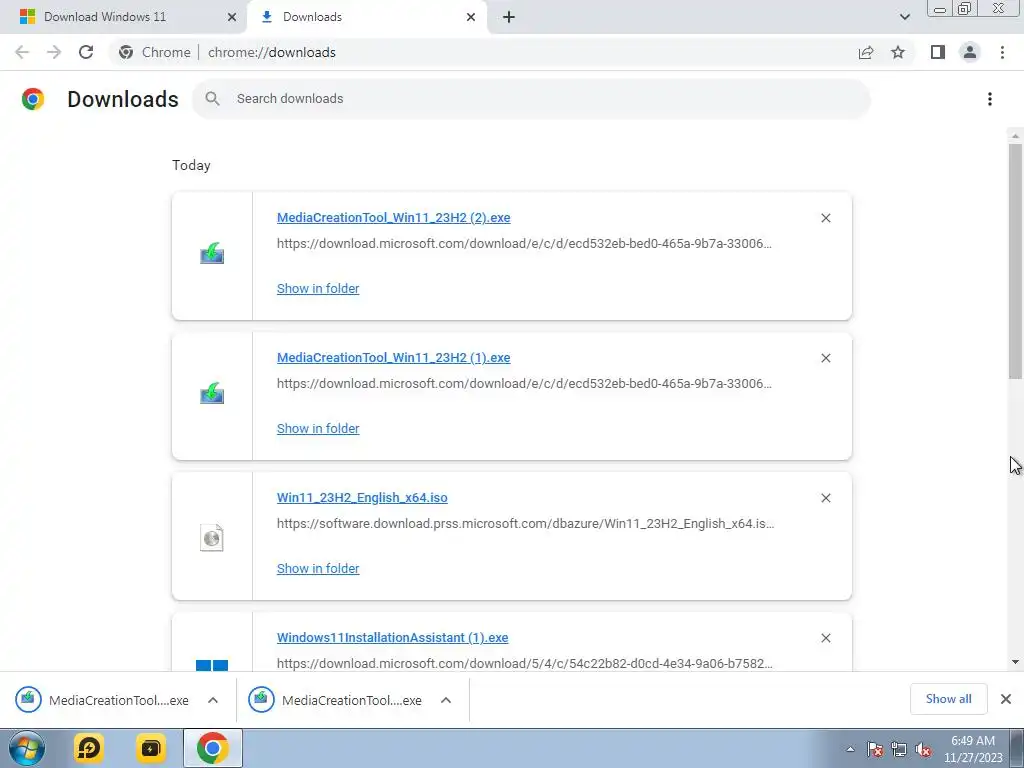Click the network tray icon
This screenshot has width=1024, height=768.
[x=899, y=749]
